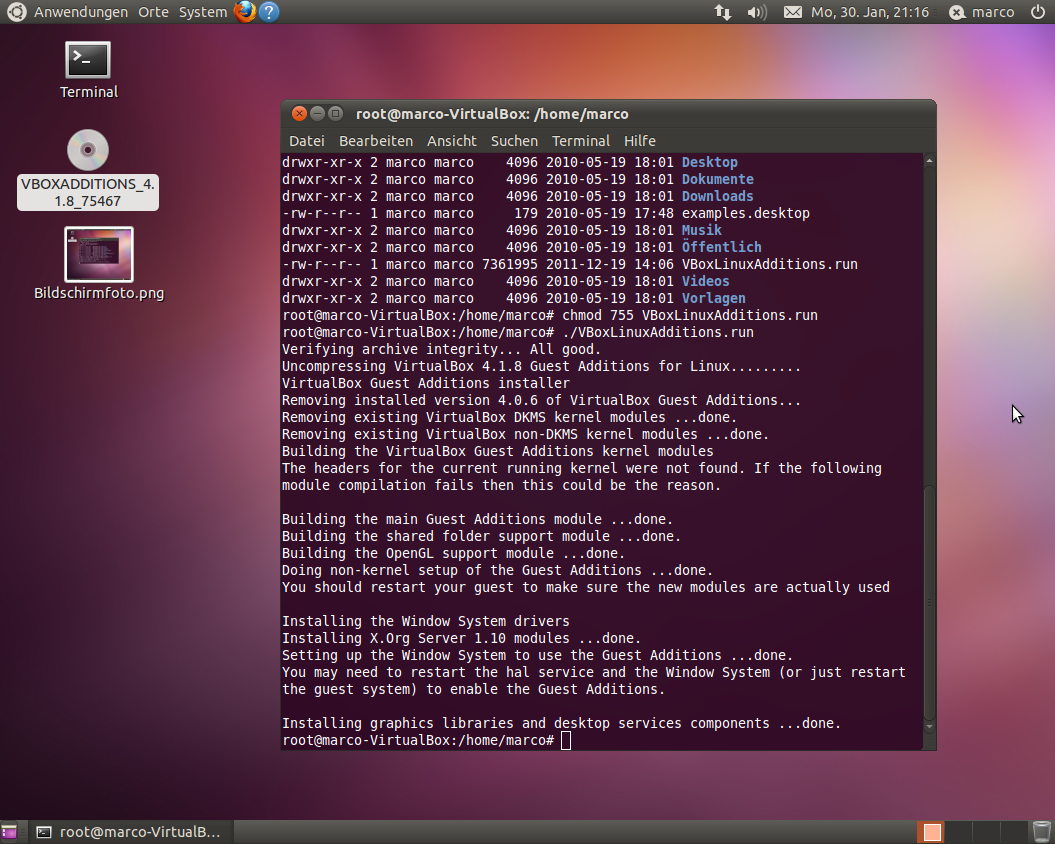Click terminal scrollbar up arrow

coord(929,161)
